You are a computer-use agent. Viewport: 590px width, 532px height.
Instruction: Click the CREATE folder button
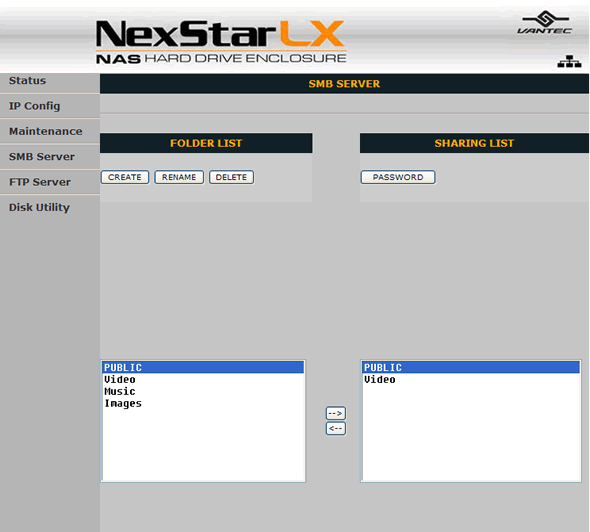125,177
